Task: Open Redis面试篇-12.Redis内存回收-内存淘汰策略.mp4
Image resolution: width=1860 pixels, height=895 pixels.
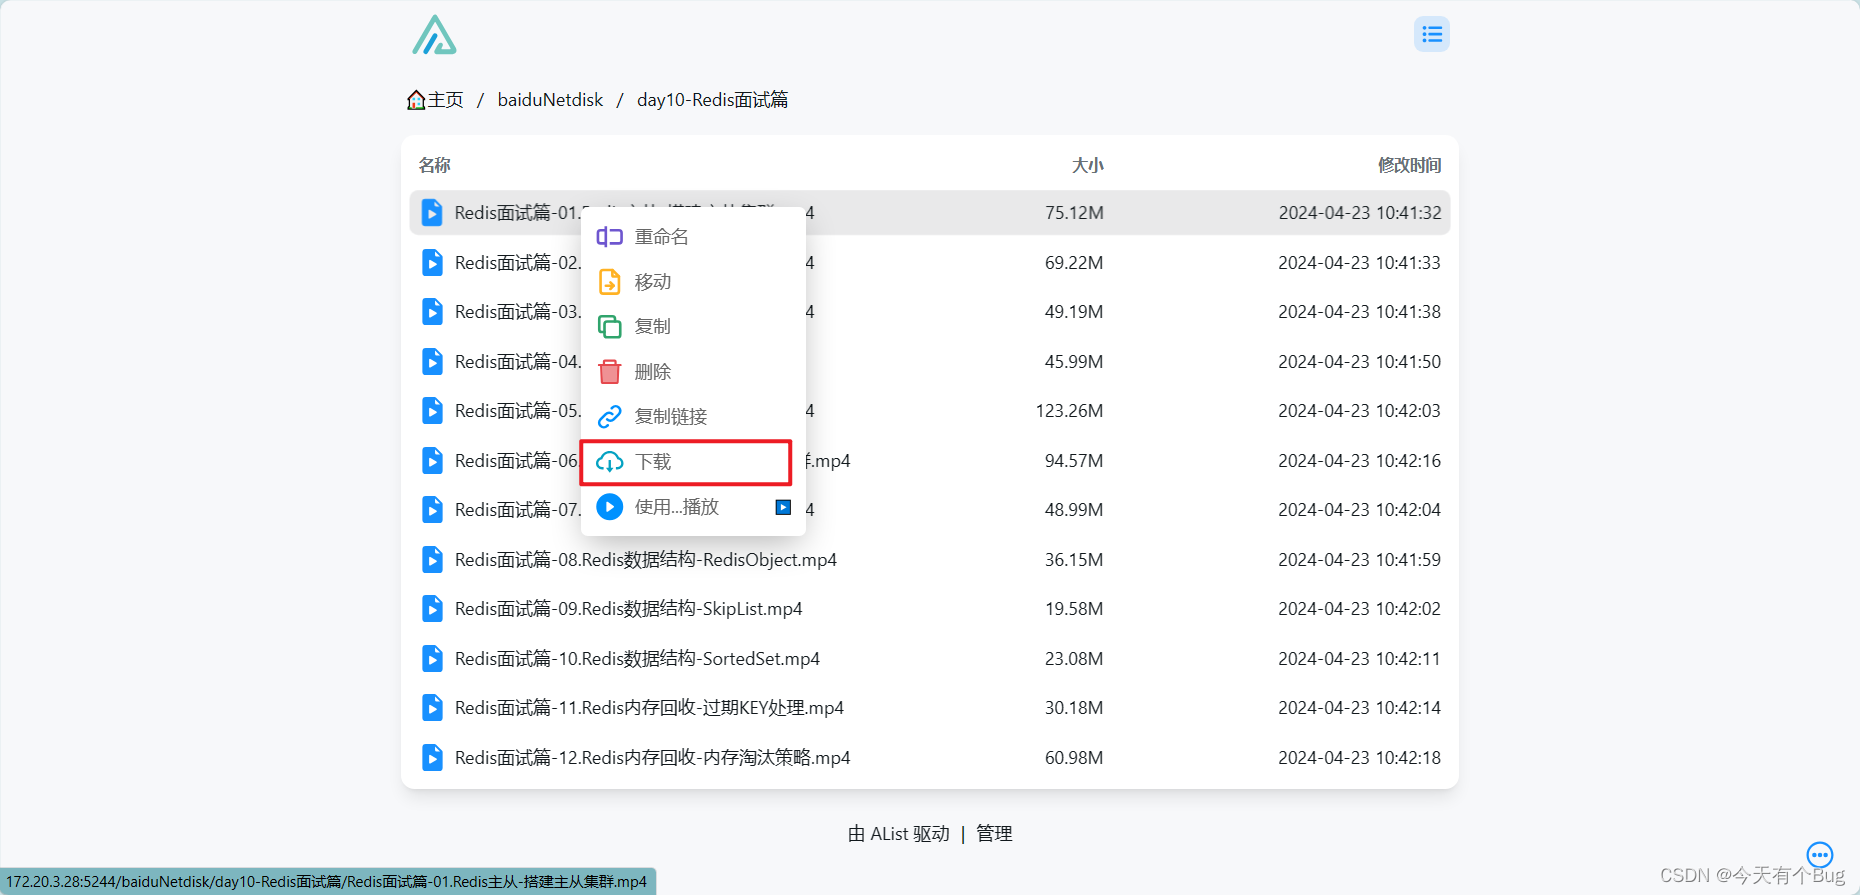Action: click(652, 758)
